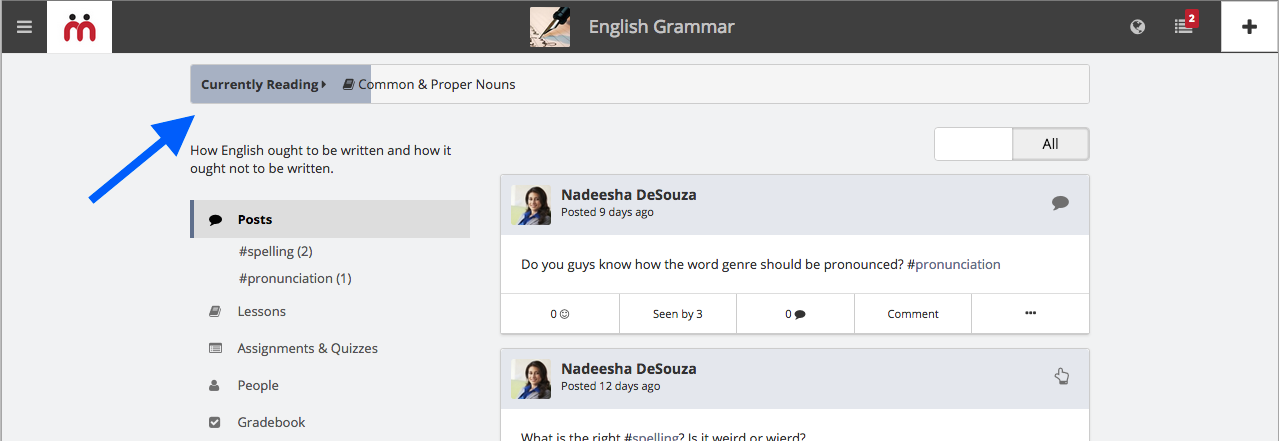Filter by #pronunciation (1) sidebar tag

[295, 279]
